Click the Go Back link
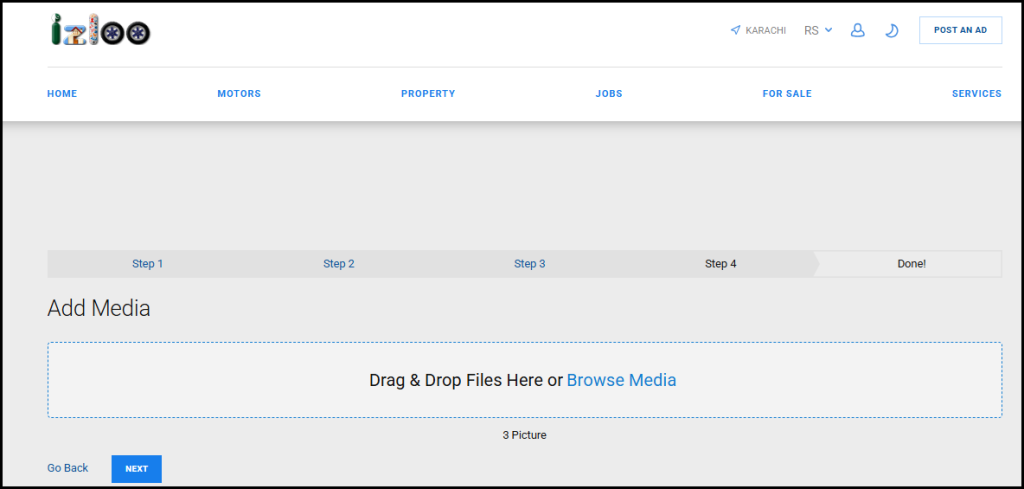The image size is (1024, 489). click(67, 468)
